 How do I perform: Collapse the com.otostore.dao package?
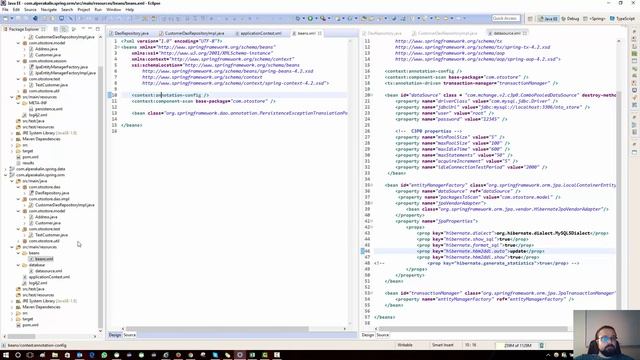18,187
